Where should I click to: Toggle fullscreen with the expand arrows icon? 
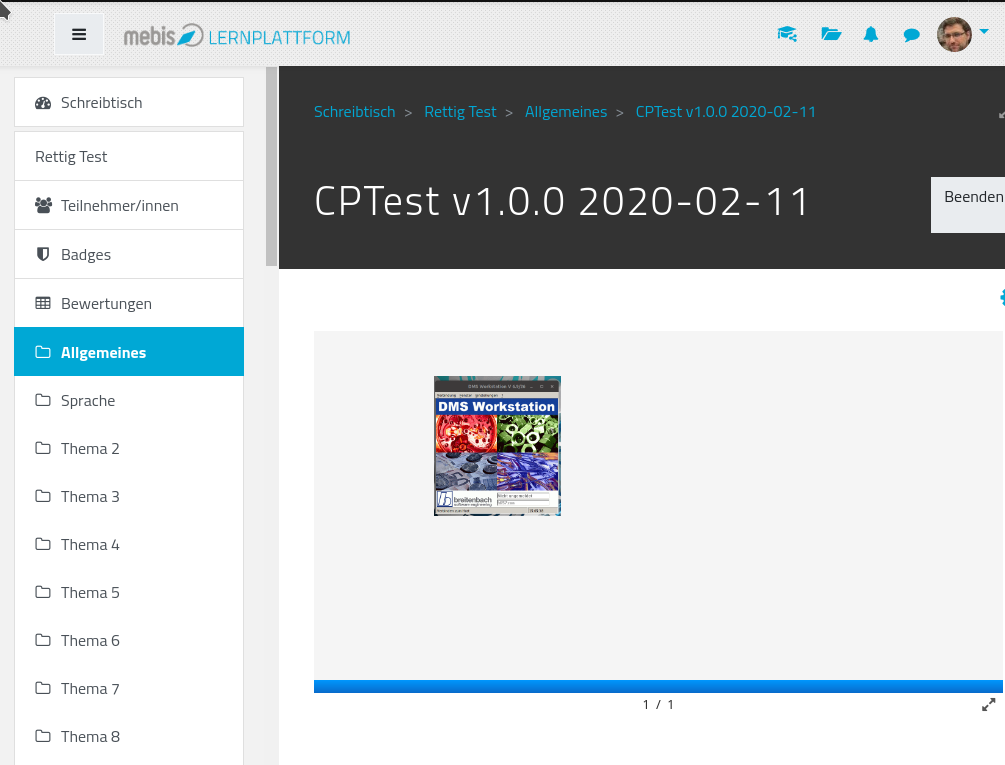(x=989, y=705)
